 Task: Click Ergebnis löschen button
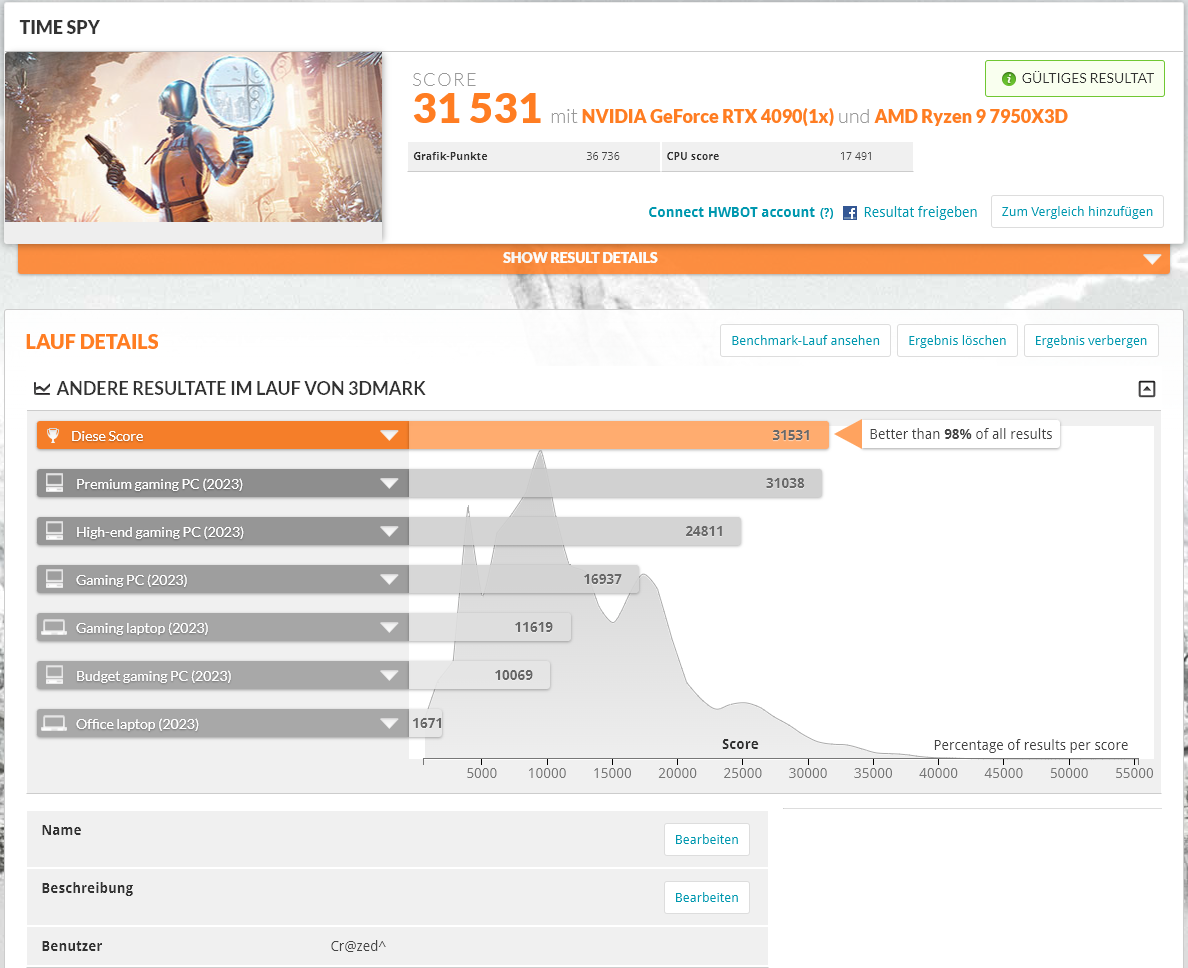click(x=957, y=341)
